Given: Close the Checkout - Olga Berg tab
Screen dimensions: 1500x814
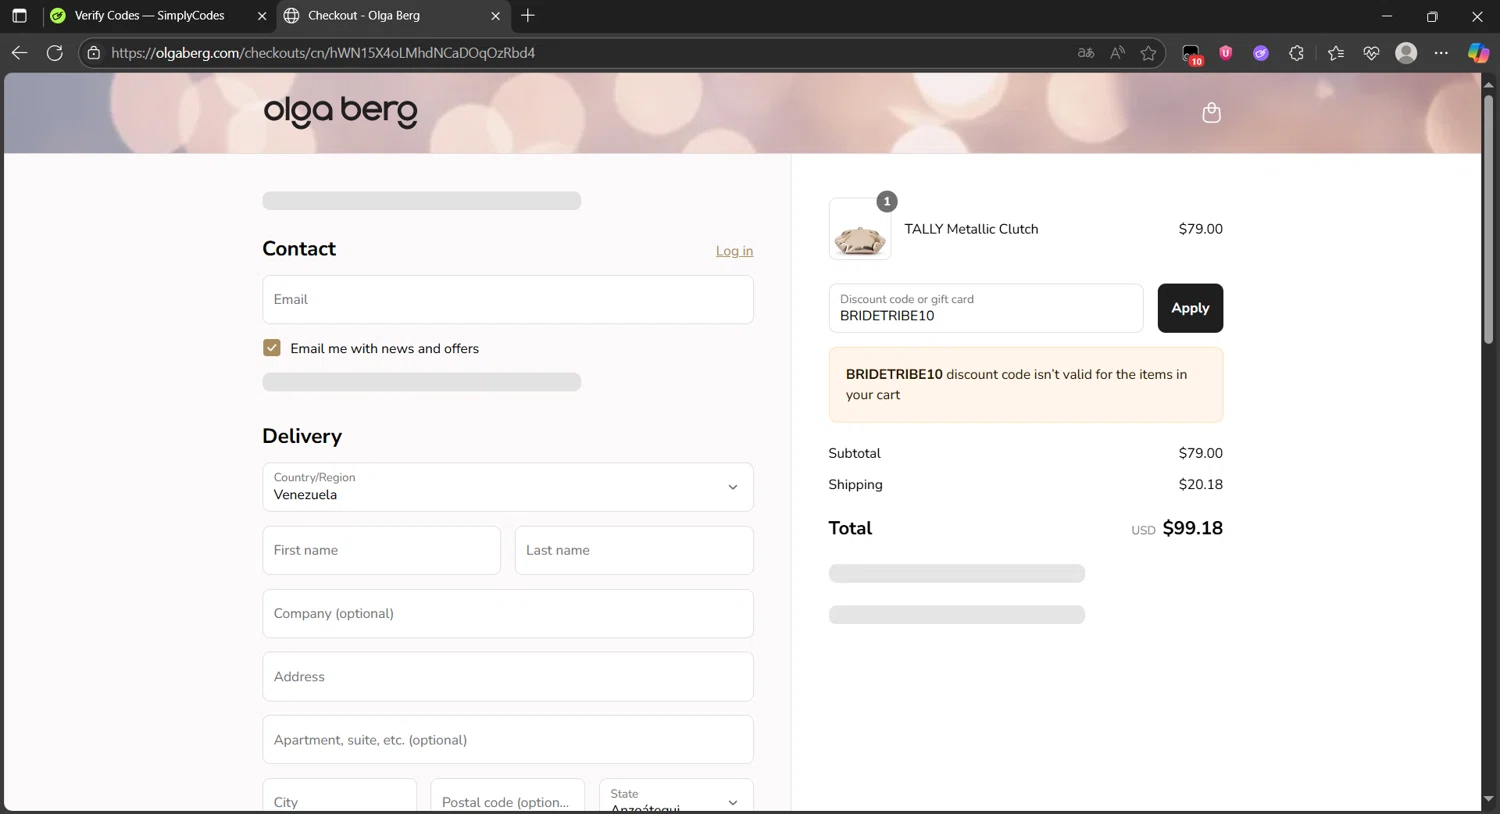Looking at the screenshot, I should [x=495, y=16].
